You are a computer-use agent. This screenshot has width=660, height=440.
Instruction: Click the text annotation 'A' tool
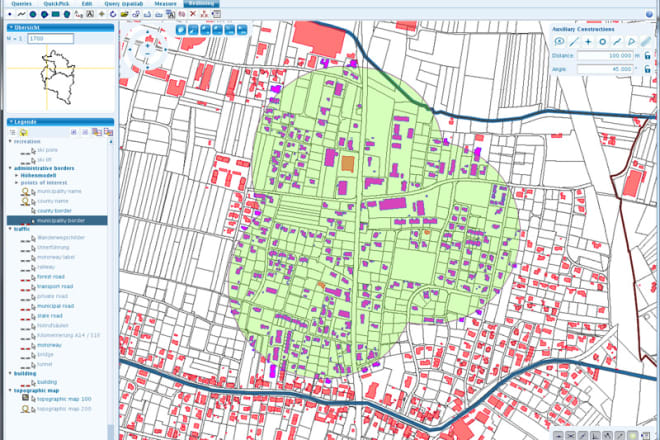click(90, 14)
